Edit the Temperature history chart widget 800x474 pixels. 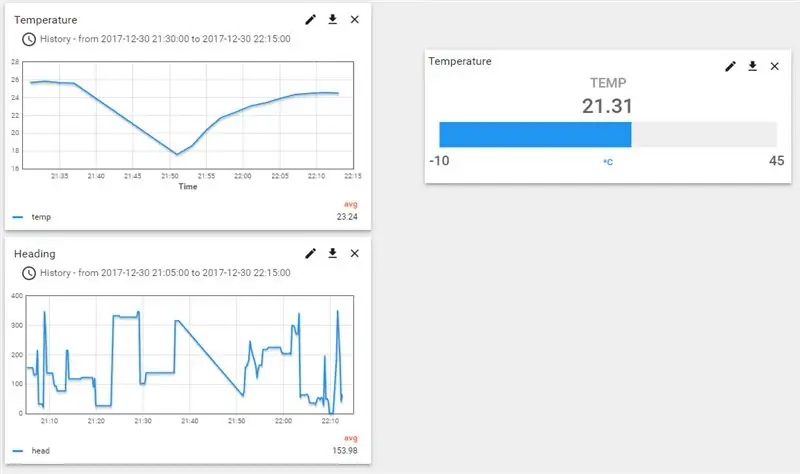click(310, 20)
